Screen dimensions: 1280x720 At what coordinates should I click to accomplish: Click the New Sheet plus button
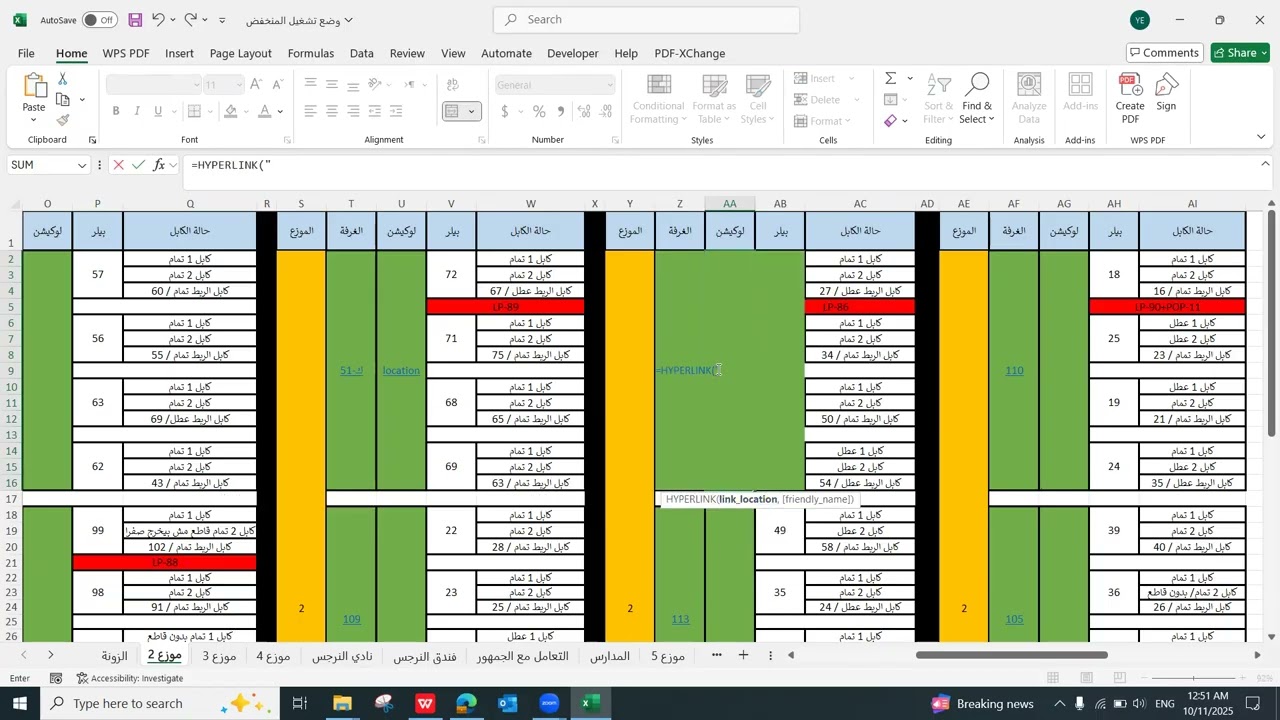[x=743, y=655]
